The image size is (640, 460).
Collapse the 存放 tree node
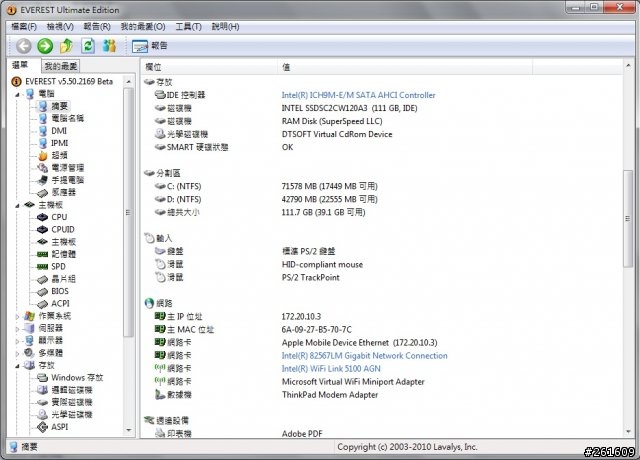[17, 366]
